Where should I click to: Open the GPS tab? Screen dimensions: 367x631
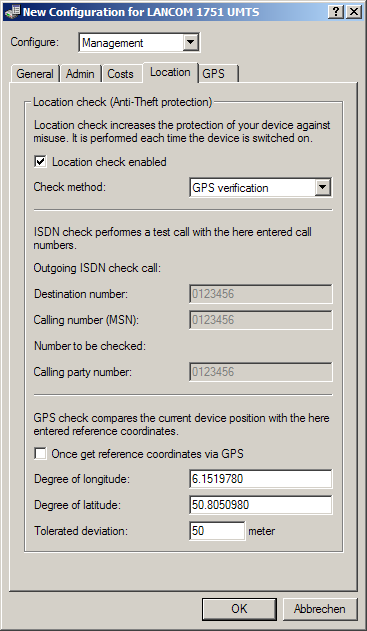[218, 74]
